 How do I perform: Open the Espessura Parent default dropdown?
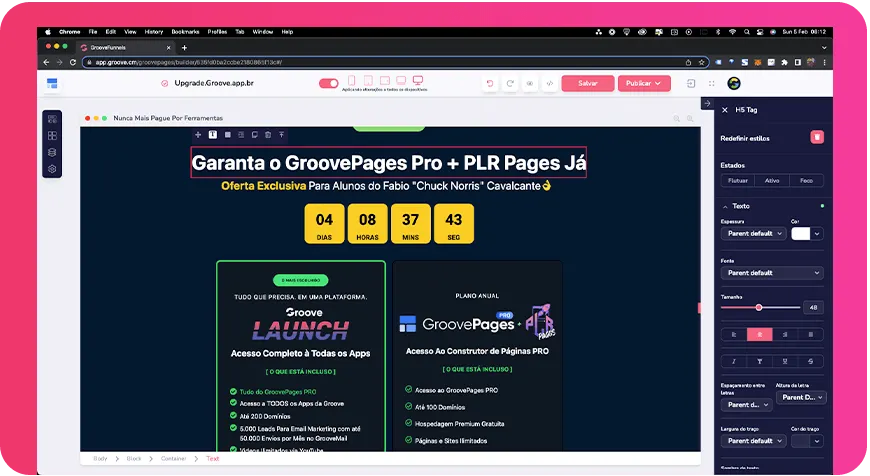(753, 234)
